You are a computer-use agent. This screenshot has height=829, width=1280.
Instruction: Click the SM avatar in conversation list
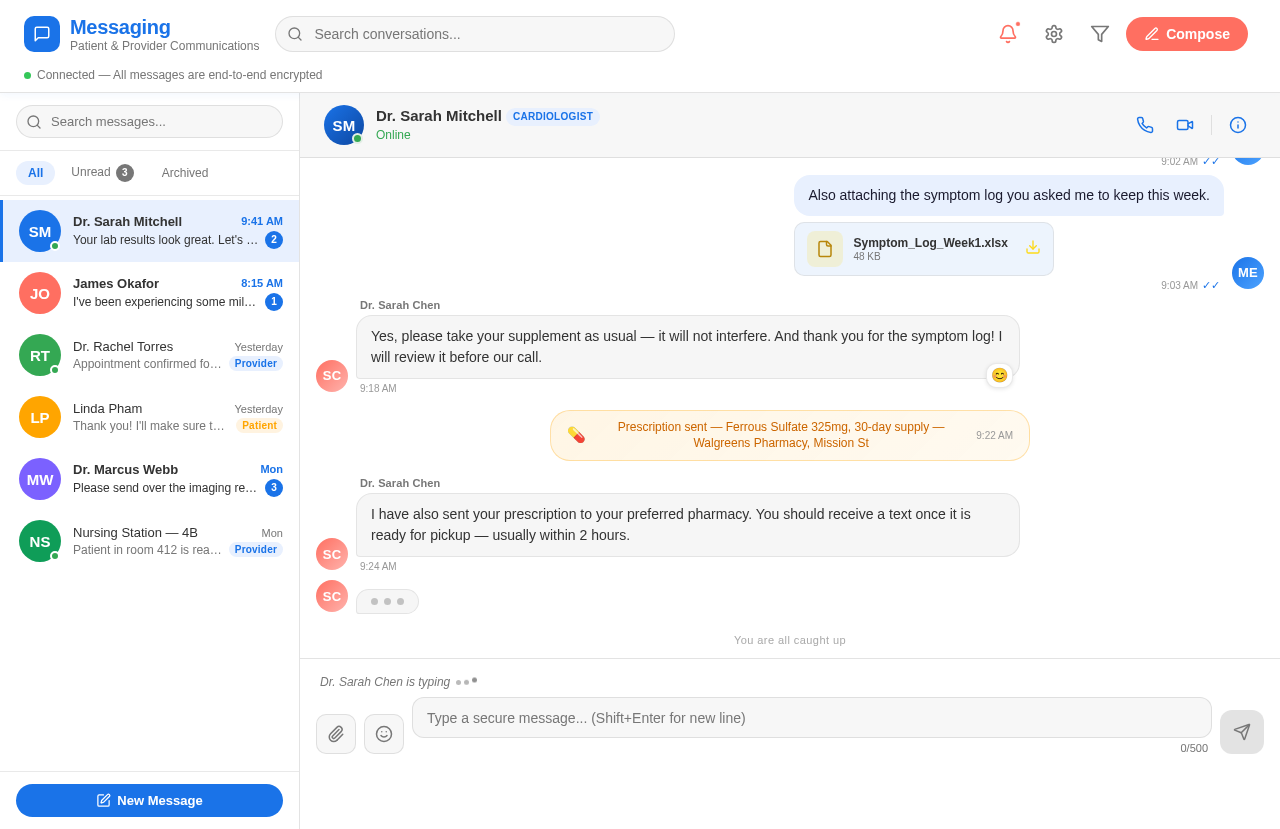coord(40,231)
